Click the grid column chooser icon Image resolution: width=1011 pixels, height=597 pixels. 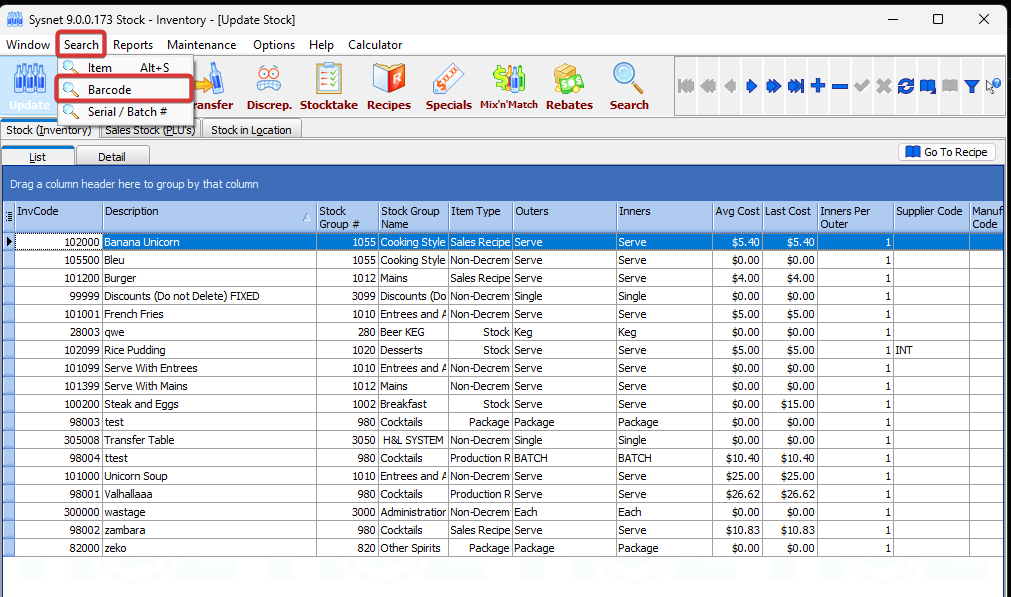point(9,217)
